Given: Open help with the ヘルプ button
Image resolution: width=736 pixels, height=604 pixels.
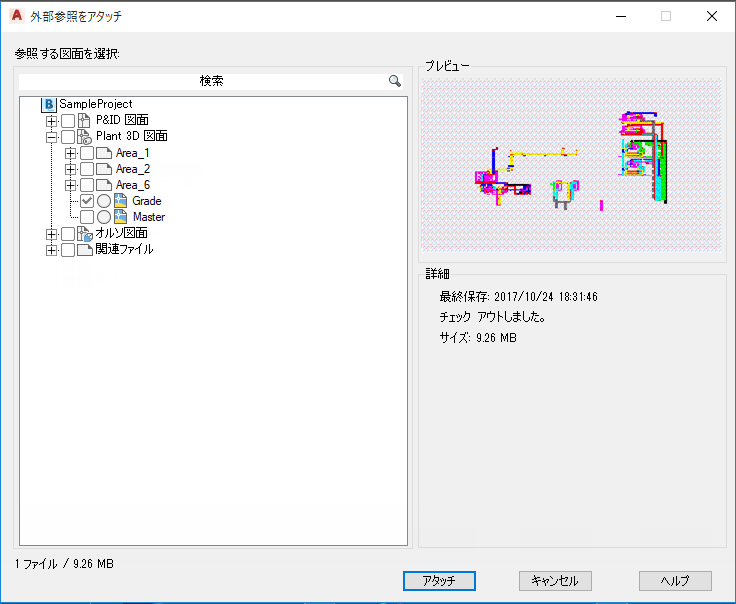Looking at the screenshot, I should click(675, 581).
